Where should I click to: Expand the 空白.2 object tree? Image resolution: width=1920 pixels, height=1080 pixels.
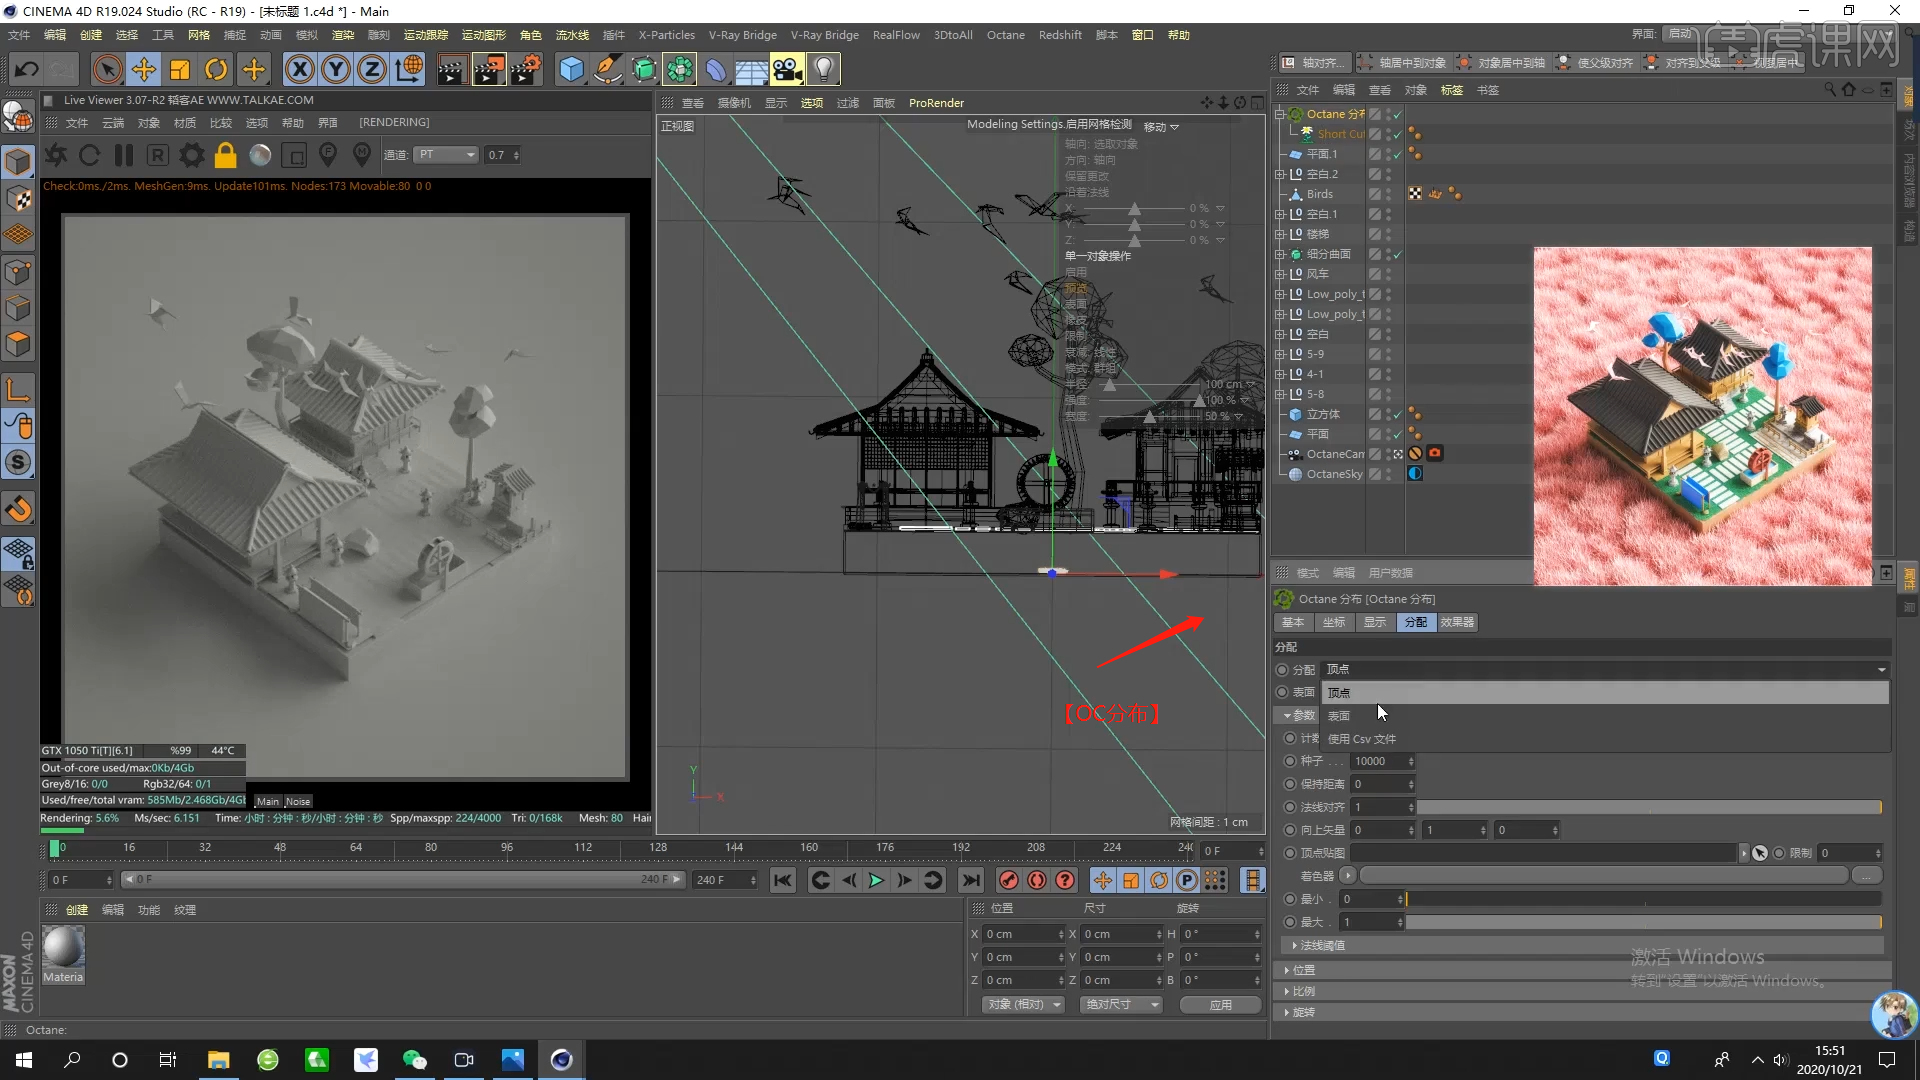click(x=1279, y=174)
